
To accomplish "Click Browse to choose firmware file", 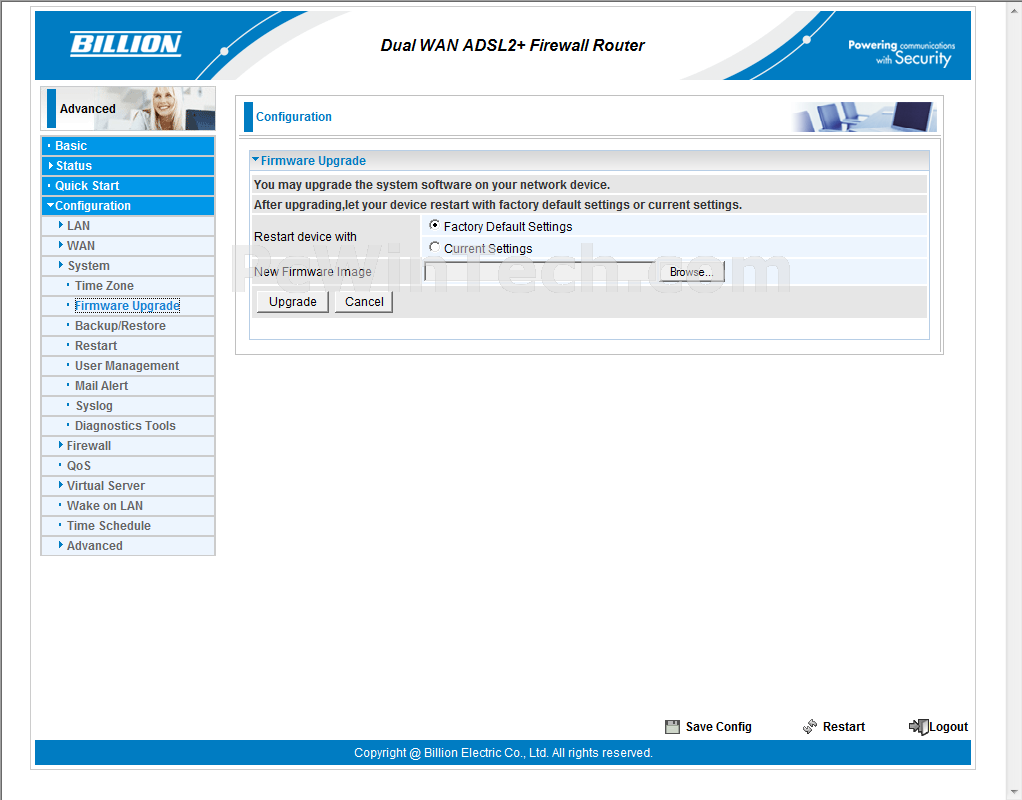I will pos(691,272).
